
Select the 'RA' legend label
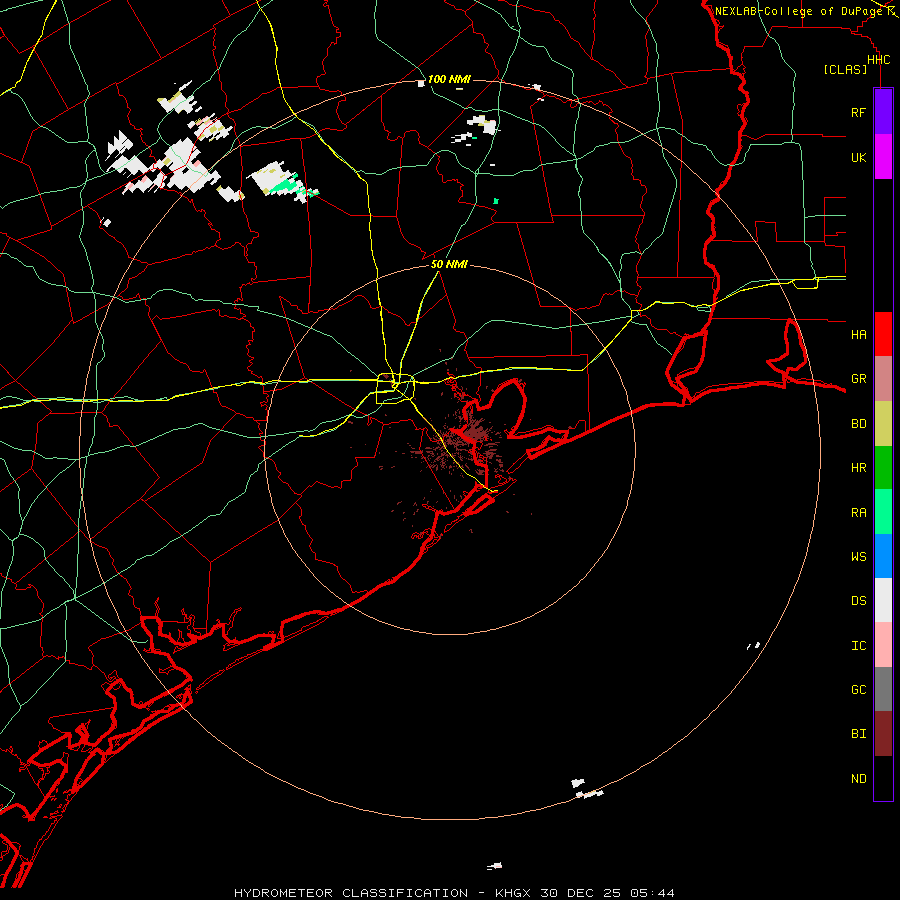tap(858, 513)
